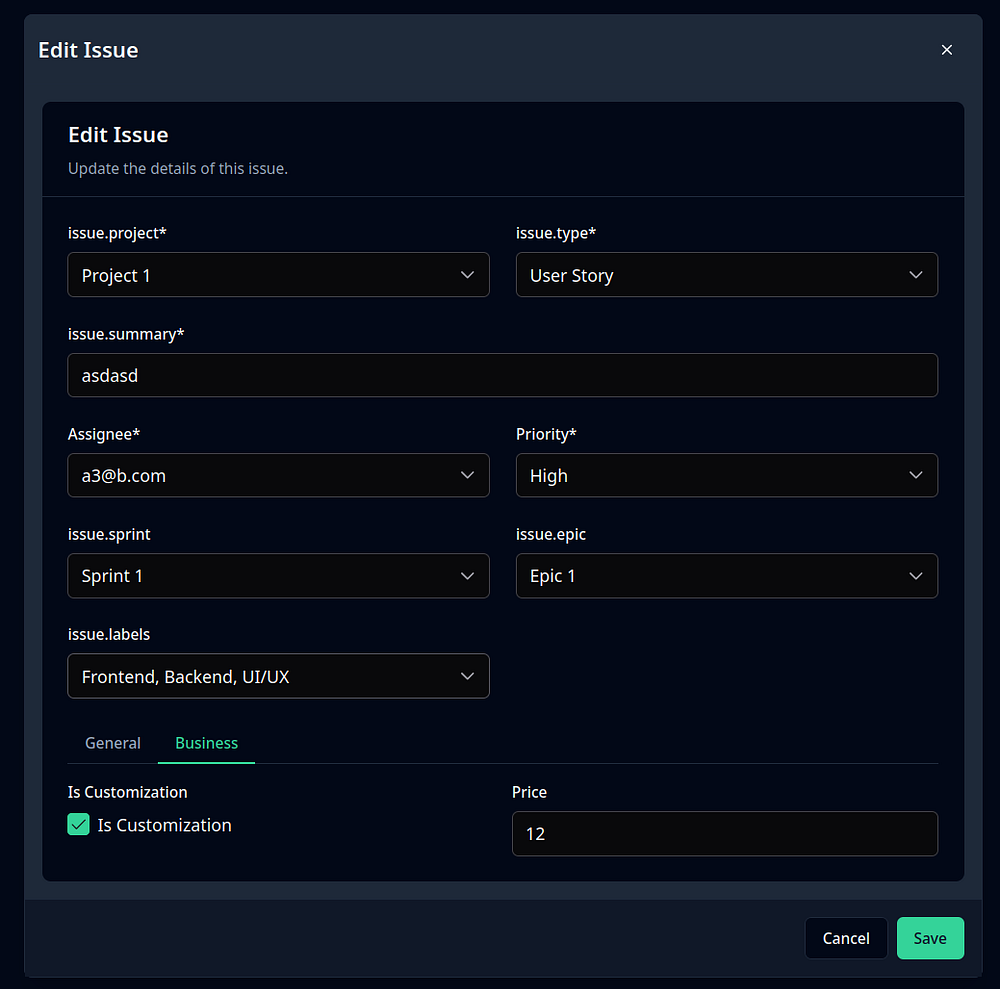Click chevron on issue.epic dropdown
Image resolution: width=1000 pixels, height=989 pixels.
[915, 576]
